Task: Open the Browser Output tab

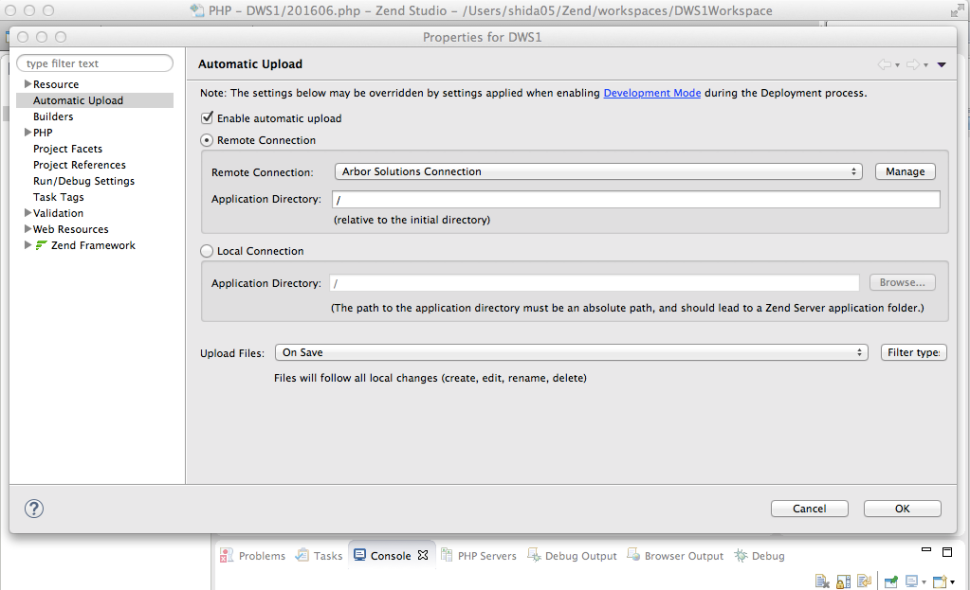Action: 676,555
